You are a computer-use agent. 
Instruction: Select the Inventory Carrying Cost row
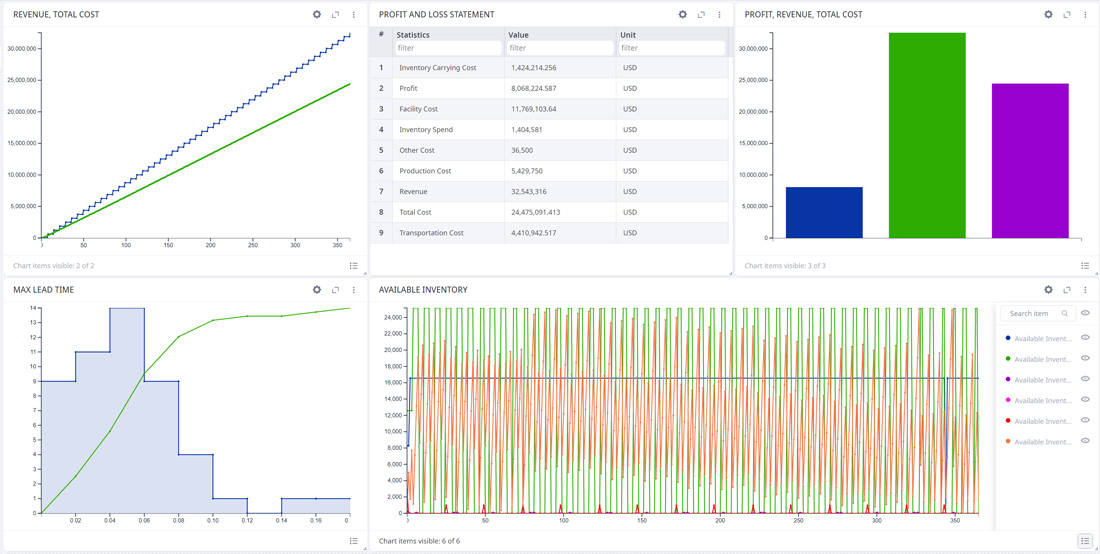549,68
